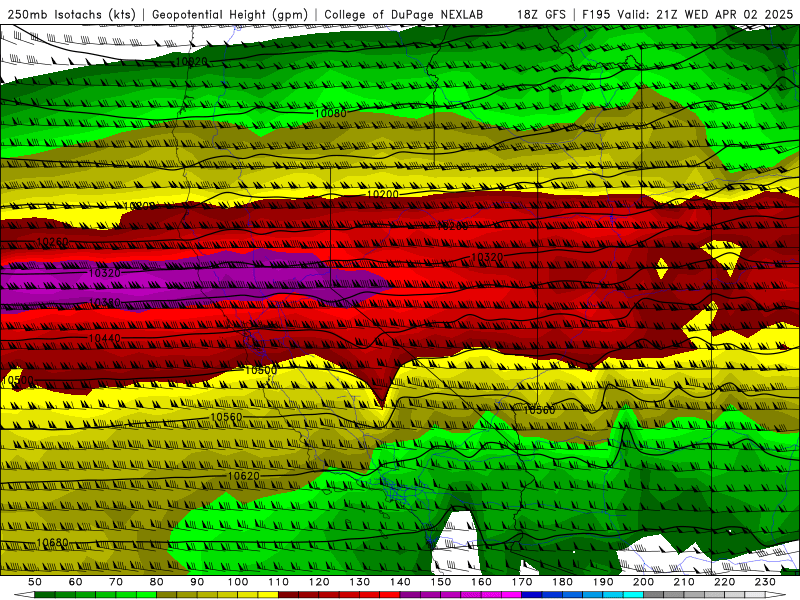
Task: Click the "F195" forecast hour label
Action: [x=596, y=15]
